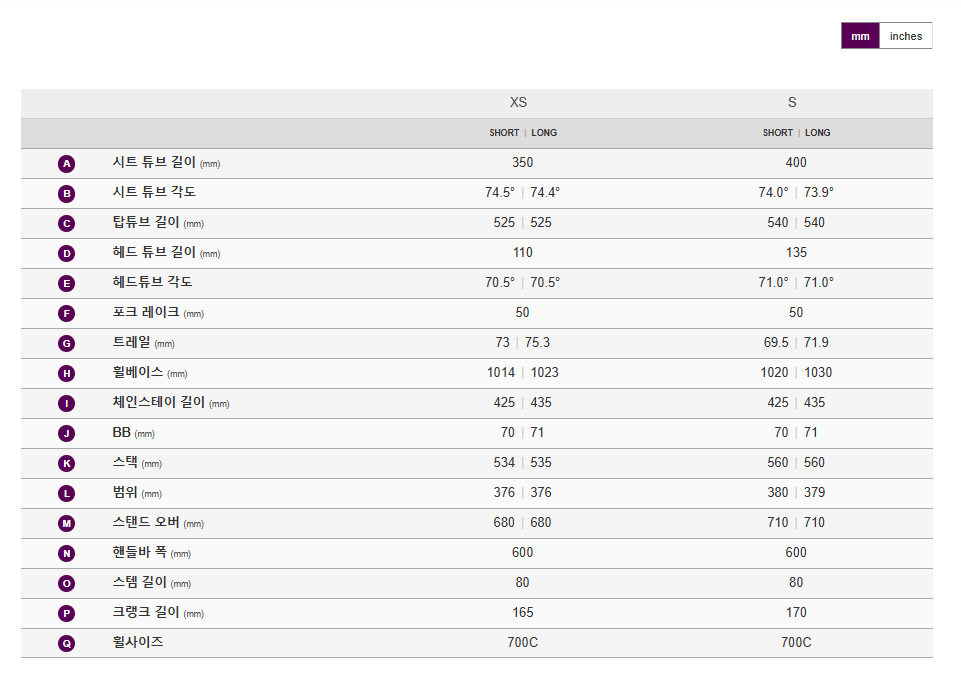Click the J badge for BB

67,434
